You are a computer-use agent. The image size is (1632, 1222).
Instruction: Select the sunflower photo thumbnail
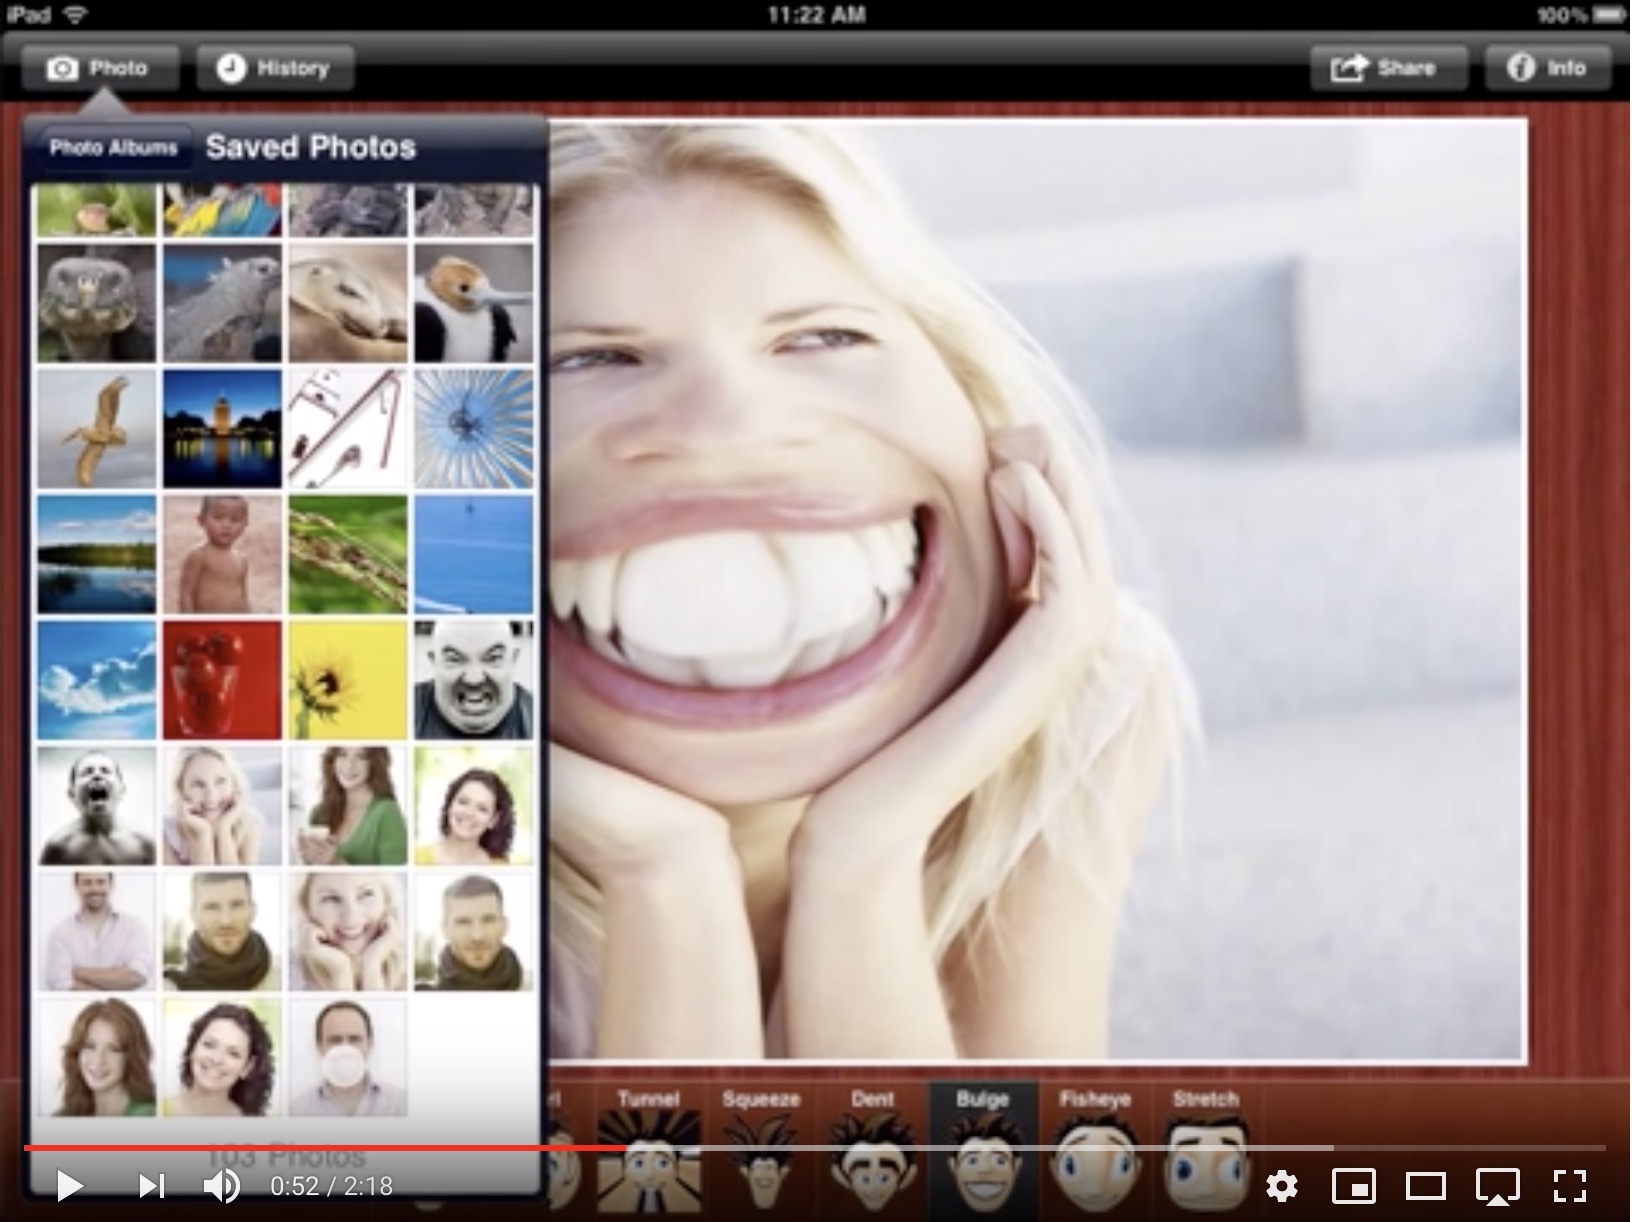347,680
